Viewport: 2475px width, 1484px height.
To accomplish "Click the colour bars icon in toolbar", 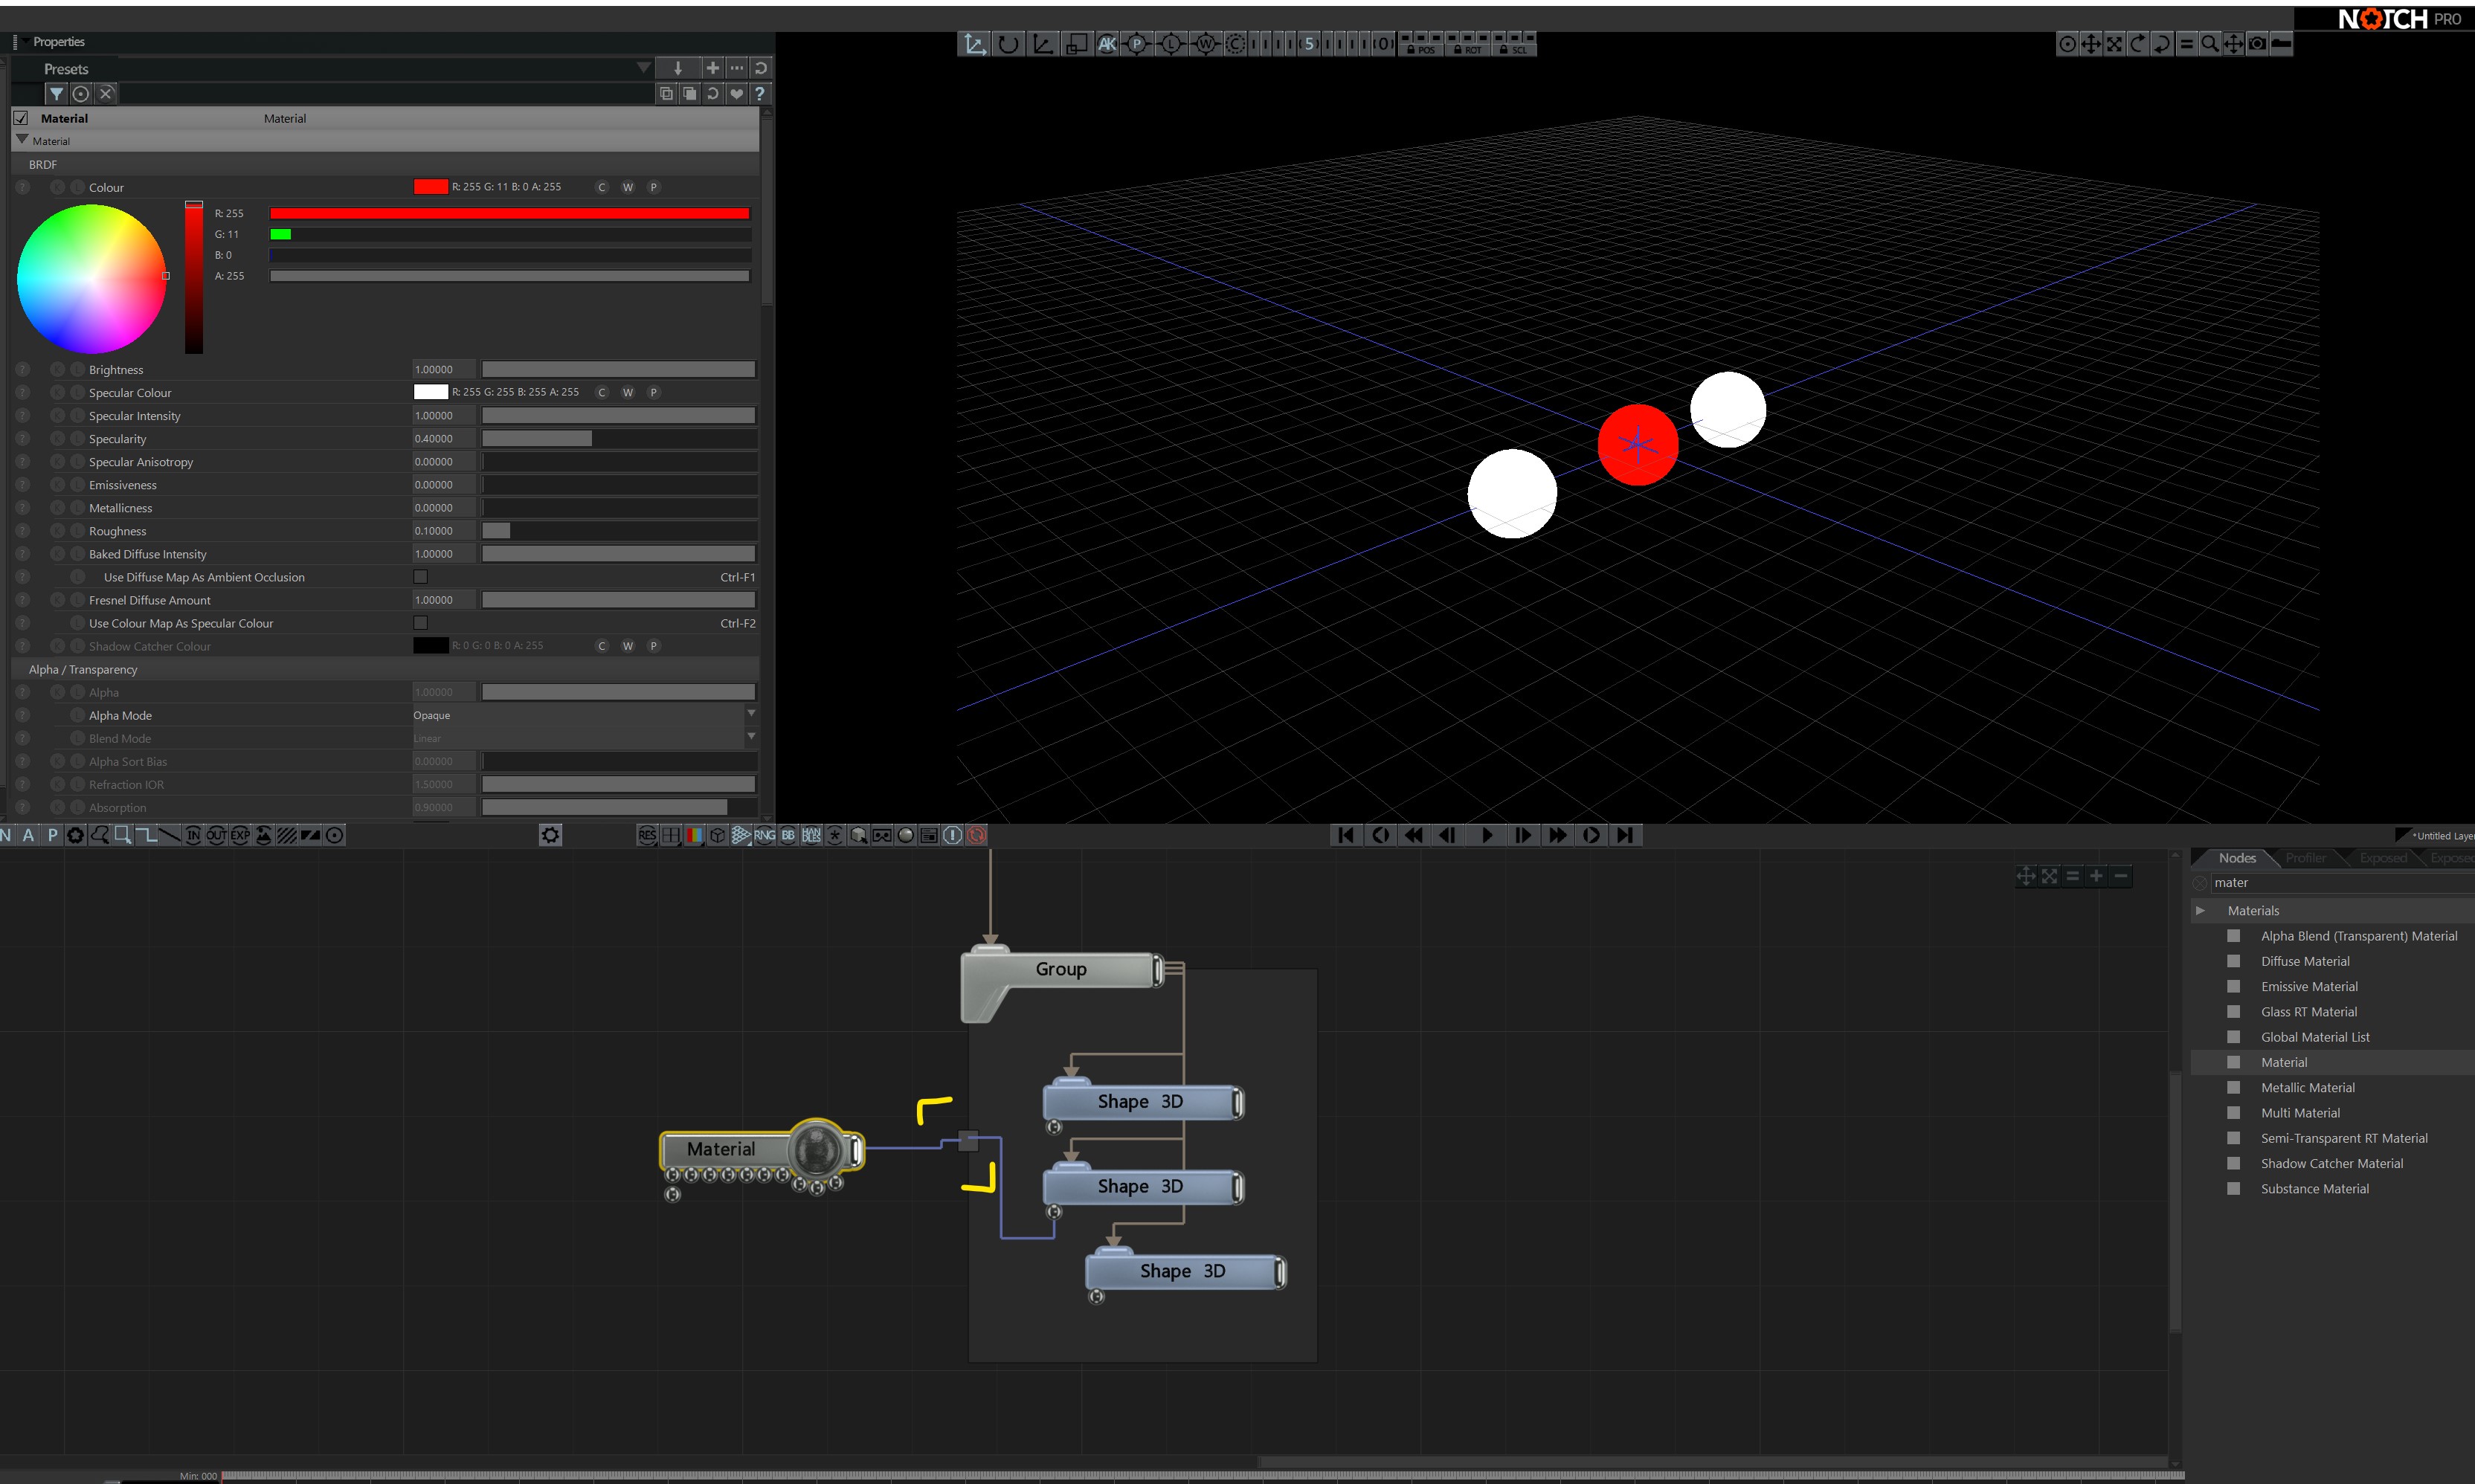I will point(694,835).
